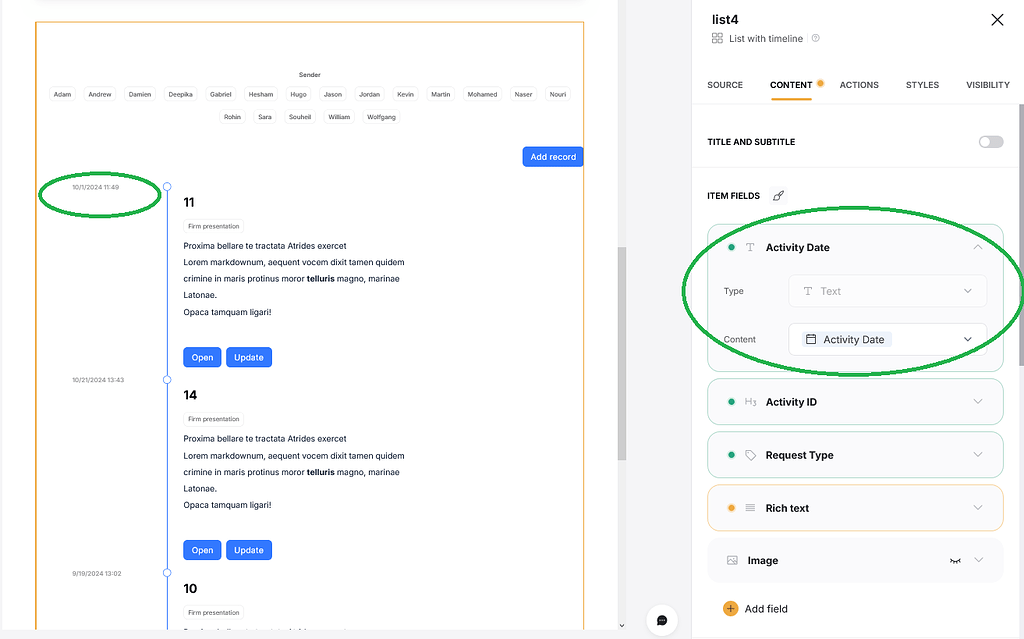
Task: Click the text type icon beside Activity Date
Action: click(x=750, y=247)
